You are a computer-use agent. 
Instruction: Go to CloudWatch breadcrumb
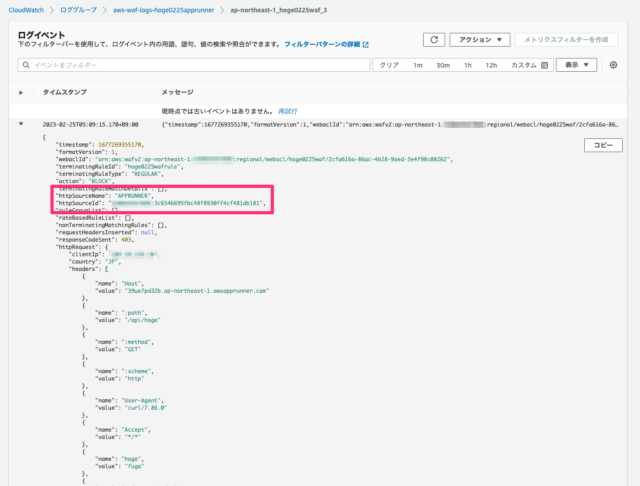26,10
